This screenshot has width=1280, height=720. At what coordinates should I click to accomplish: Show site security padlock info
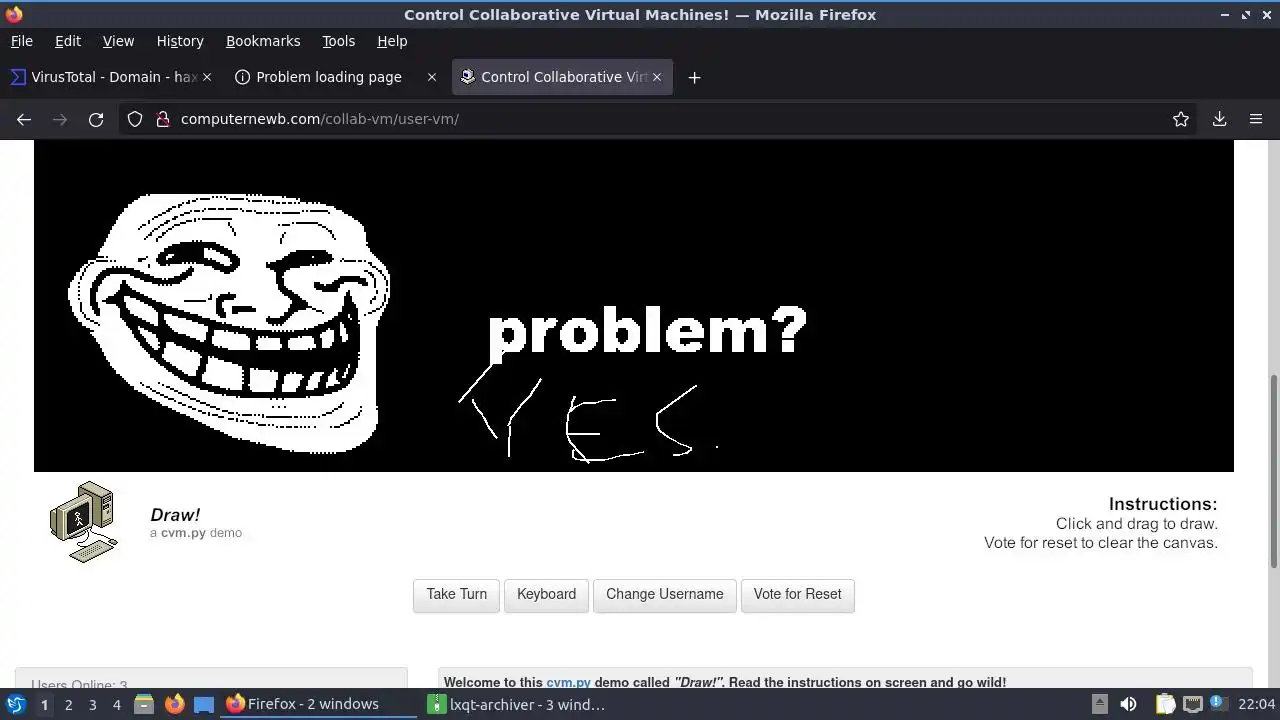pos(163,119)
